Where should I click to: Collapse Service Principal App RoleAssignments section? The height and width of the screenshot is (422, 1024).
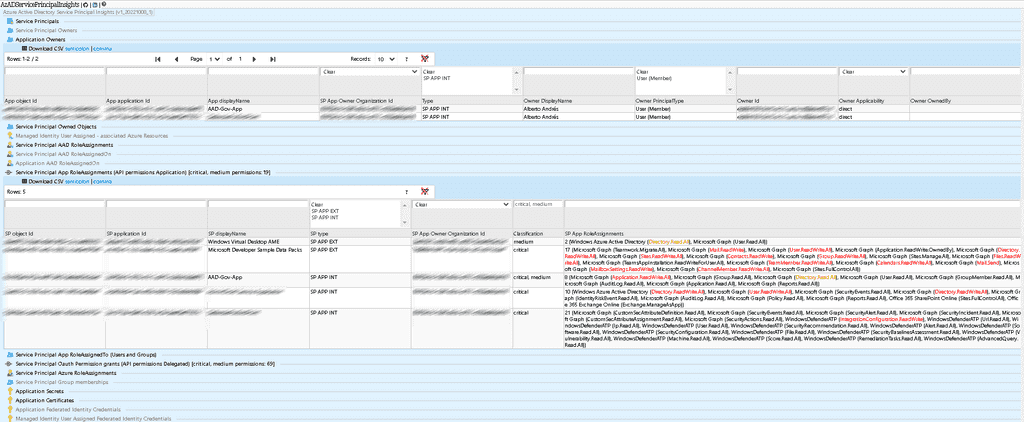click(143, 172)
